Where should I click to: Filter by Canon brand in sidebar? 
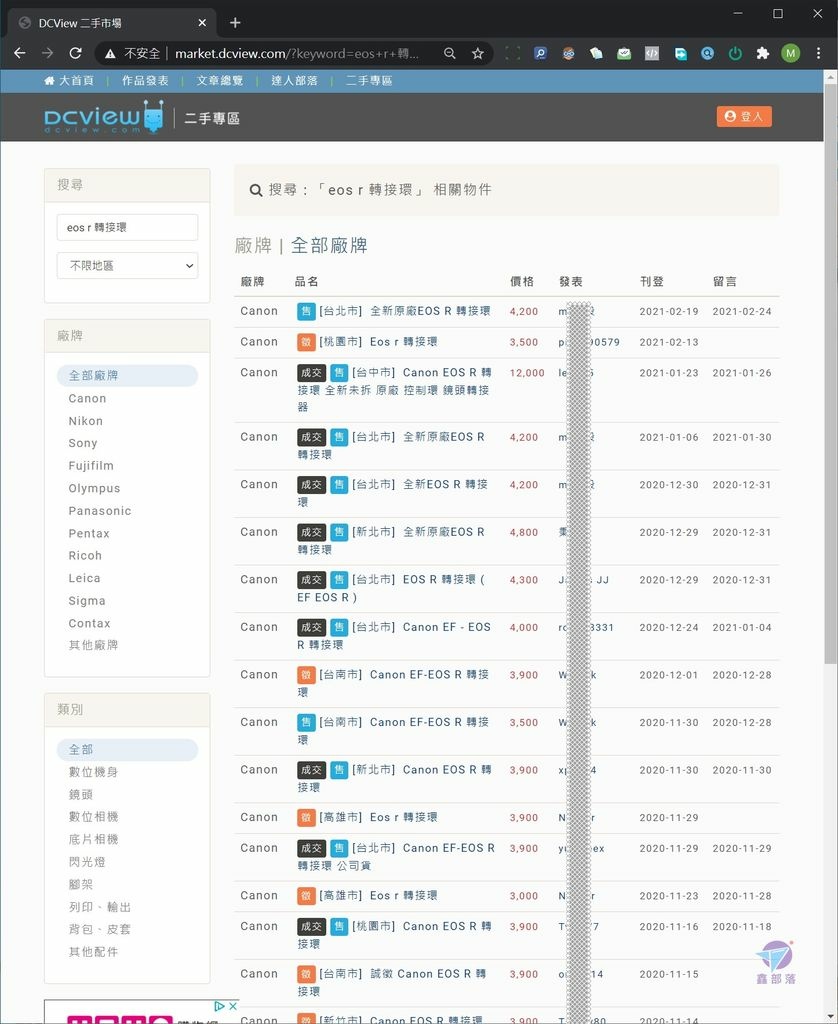click(88, 398)
